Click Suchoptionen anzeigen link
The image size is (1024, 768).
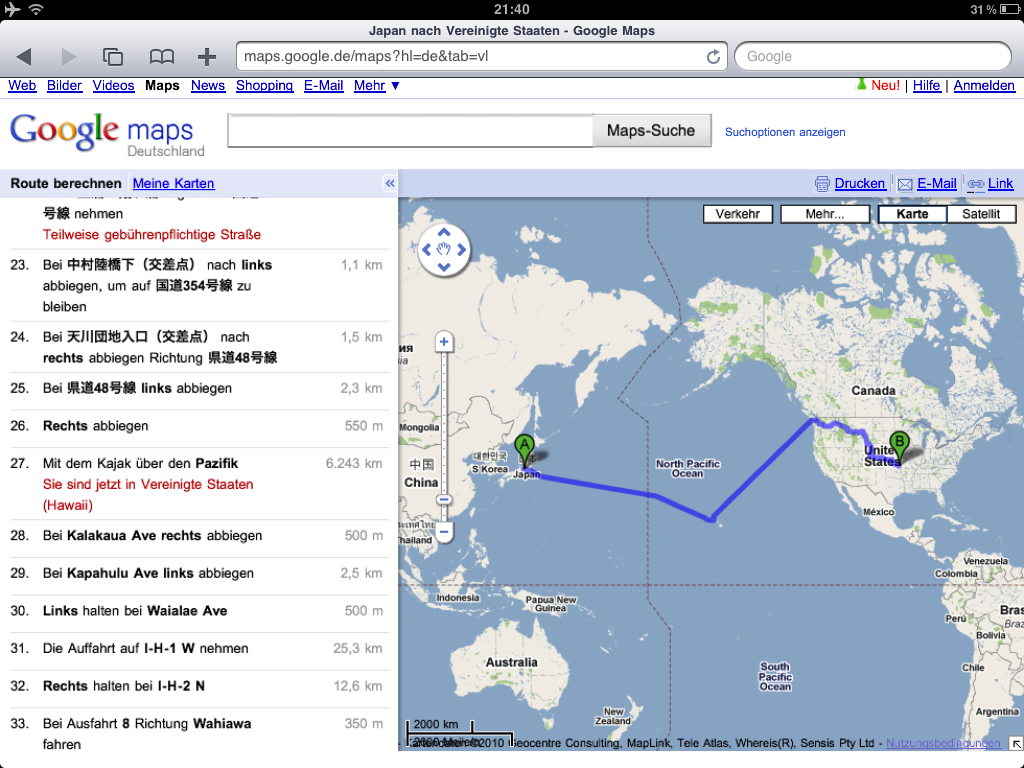[x=785, y=132]
